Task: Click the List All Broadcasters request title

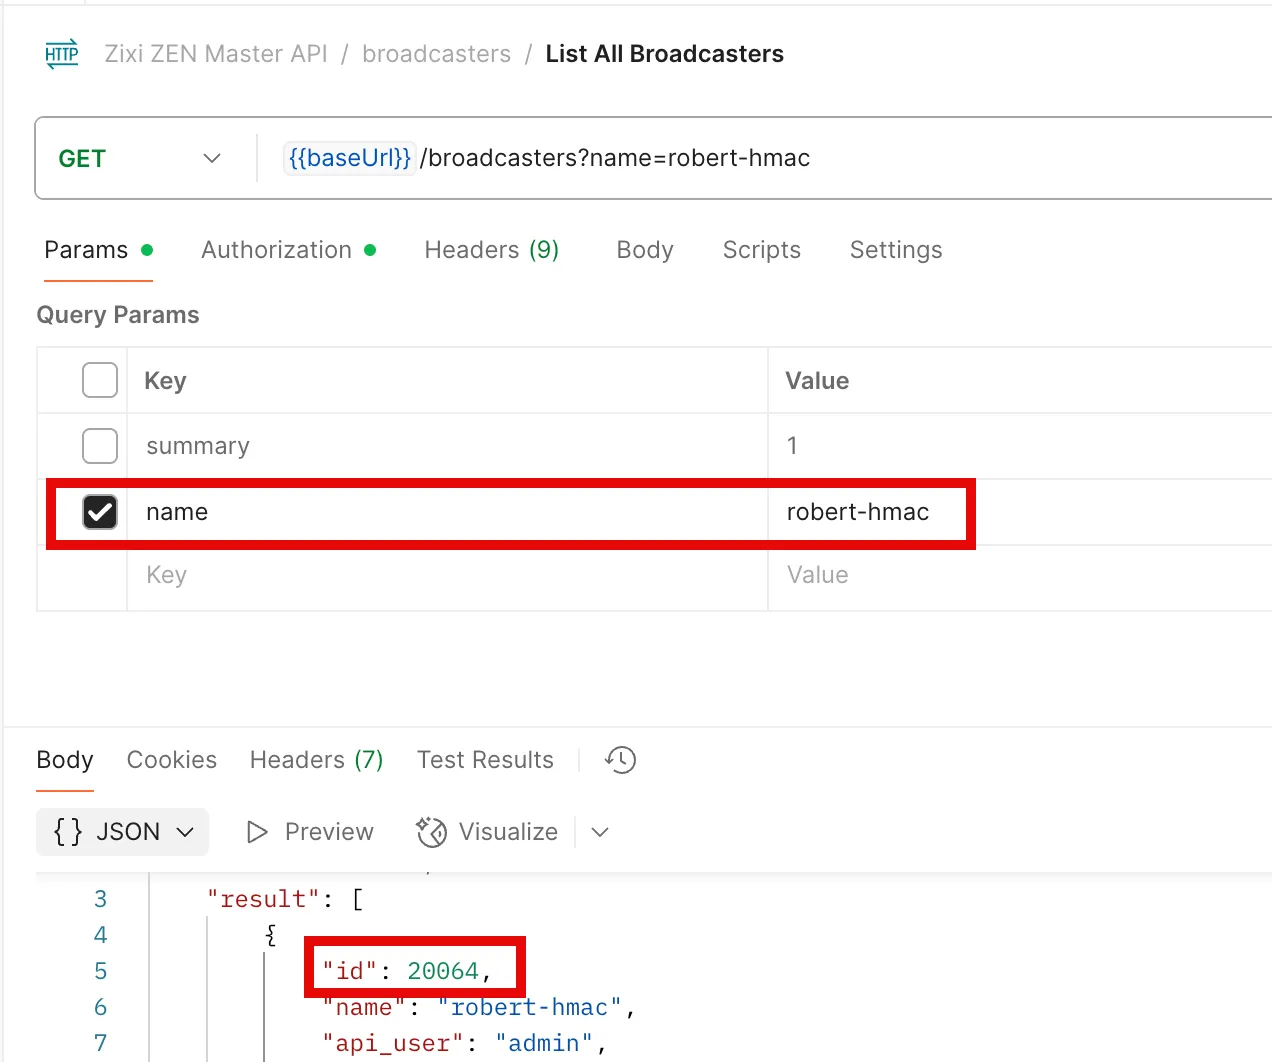Action: pos(664,54)
